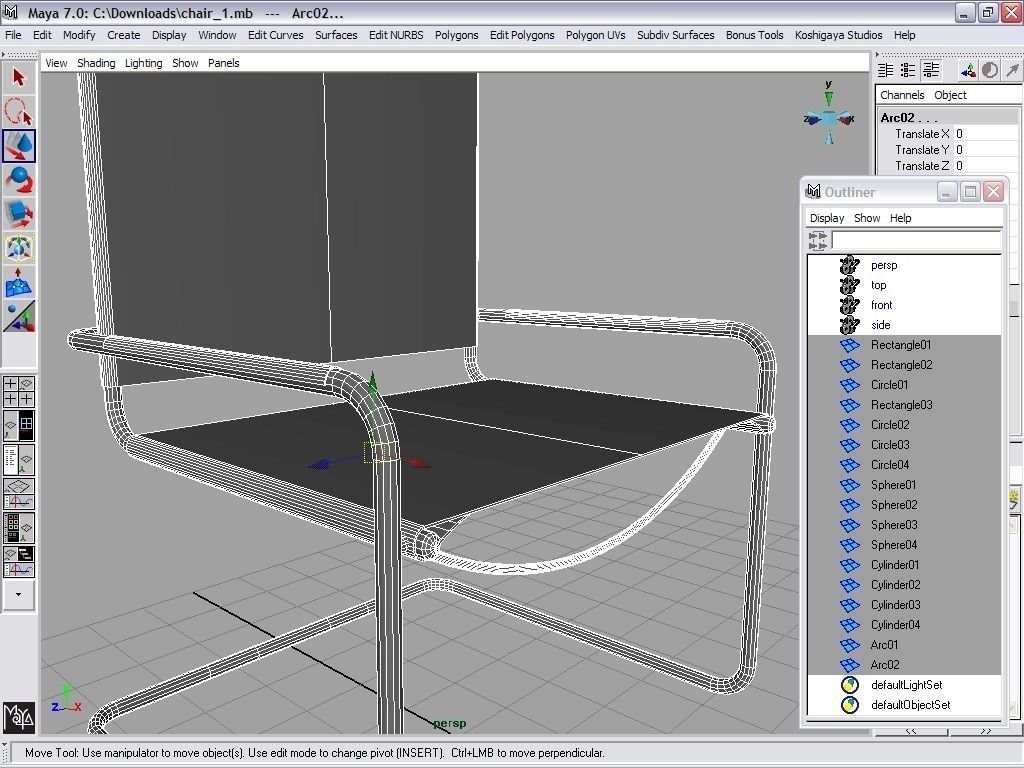
Task: Show the Channel Box only layout icon
Action: (886, 71)
